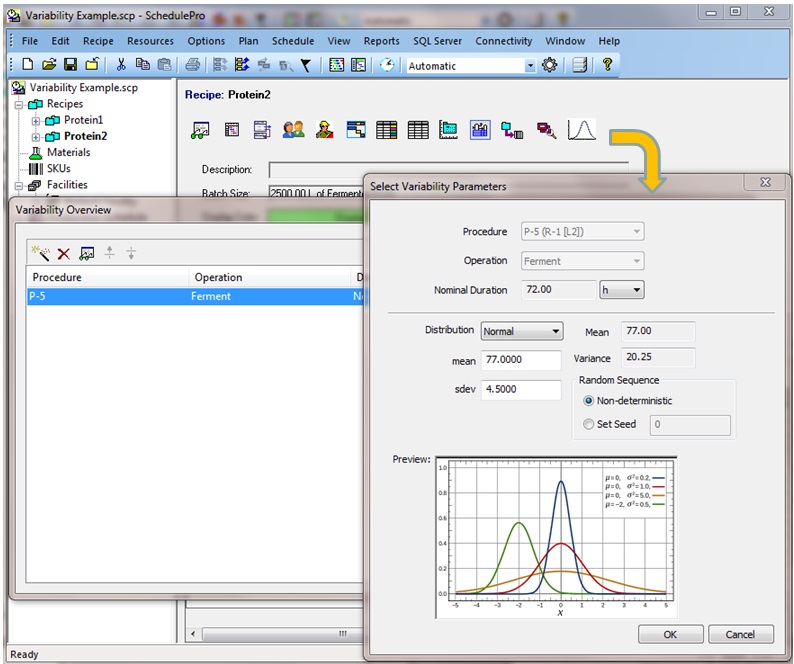The height and width of the screenshot is (664, 794).
Task: Click Cancel in Select Variability Parameters dialog
Action: coord(740,634)
